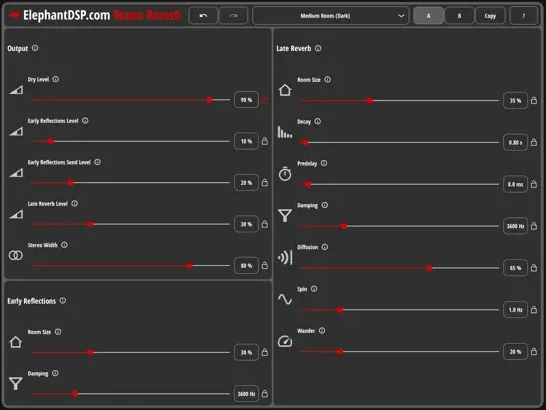Toggle the lock for Stereo Width
This screenshot has width=546, height=410.
[265, 265]
